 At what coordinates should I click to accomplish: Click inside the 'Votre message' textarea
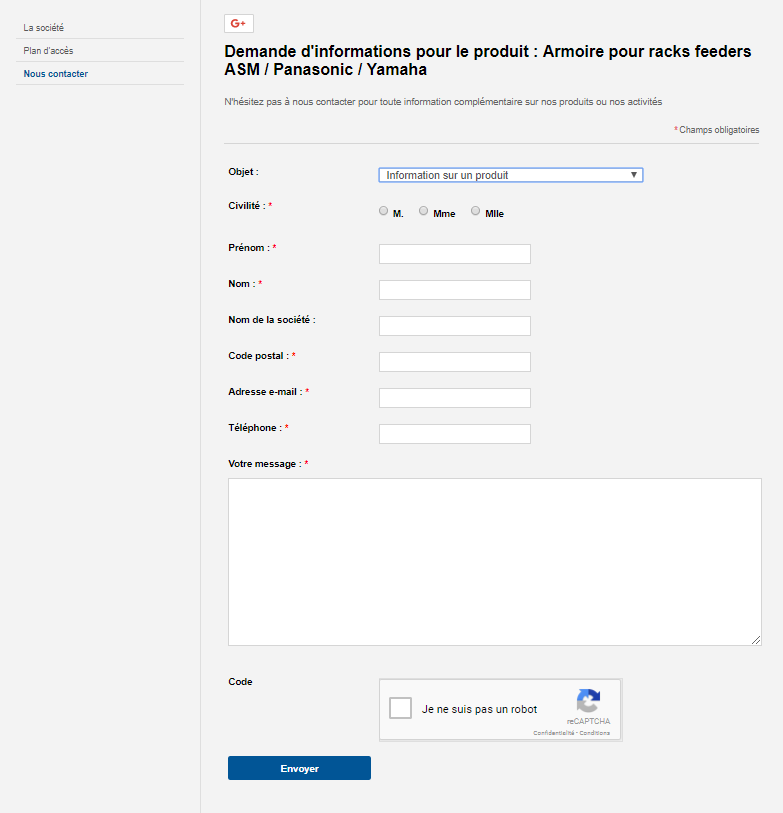[495, 562]
